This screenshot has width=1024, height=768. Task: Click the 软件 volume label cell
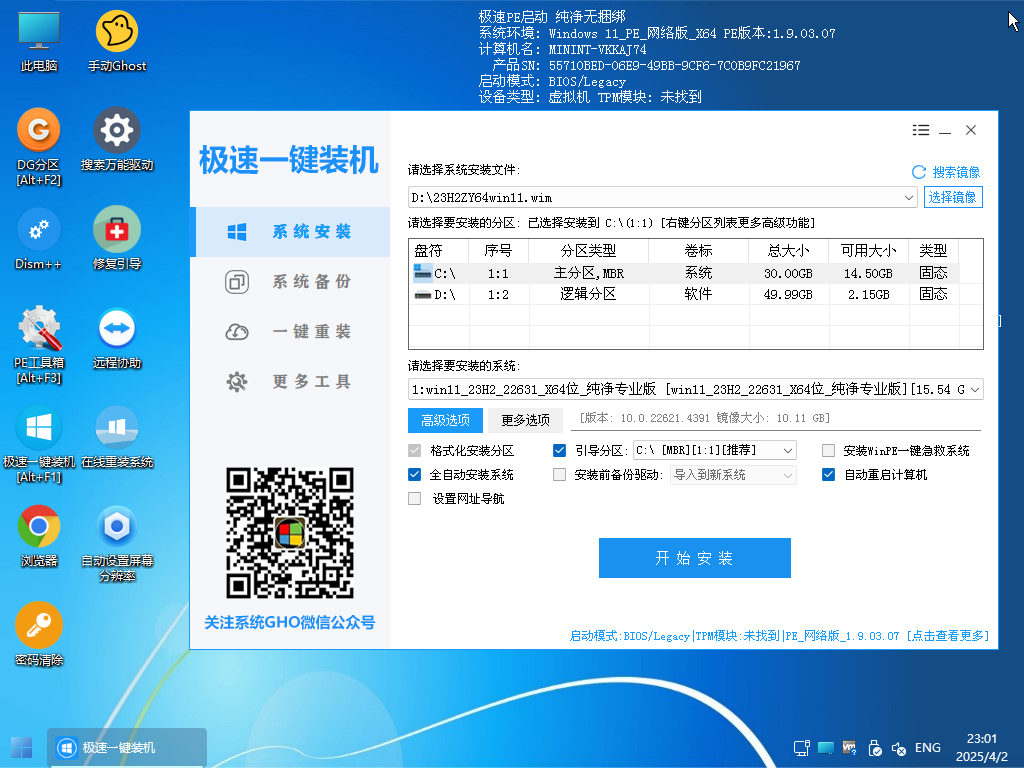pos(698,295)
